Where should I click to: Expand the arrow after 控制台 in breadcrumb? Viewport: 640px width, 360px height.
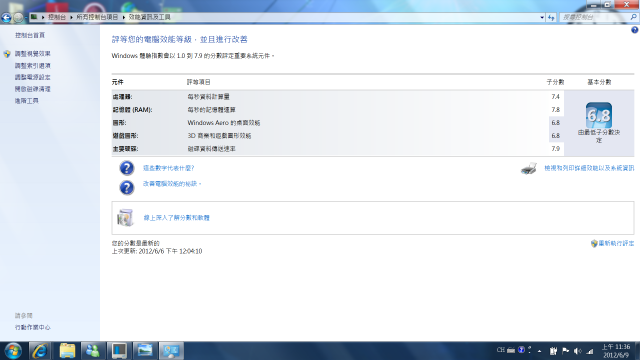pyautogui.click(x=71, y=17)
